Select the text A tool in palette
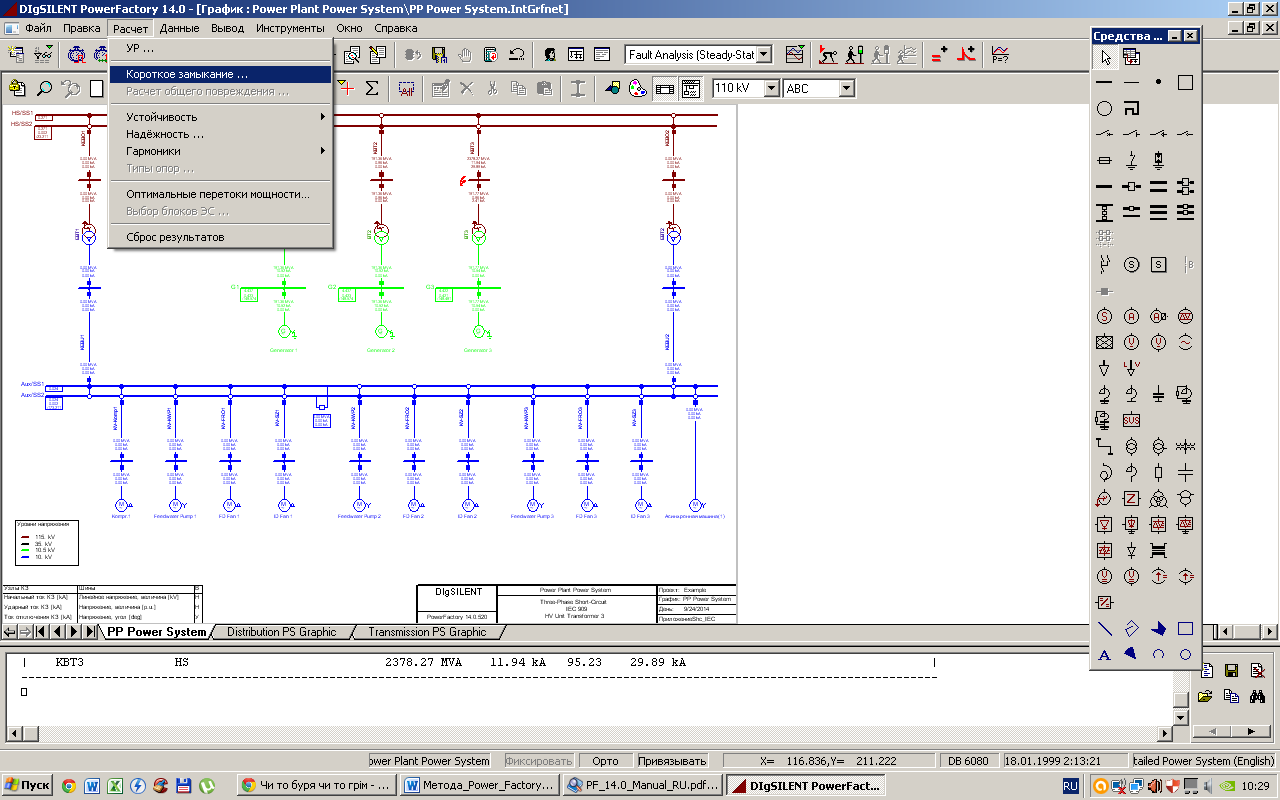Viewport: 1280px width, 800px height. tap(1105, 655)
